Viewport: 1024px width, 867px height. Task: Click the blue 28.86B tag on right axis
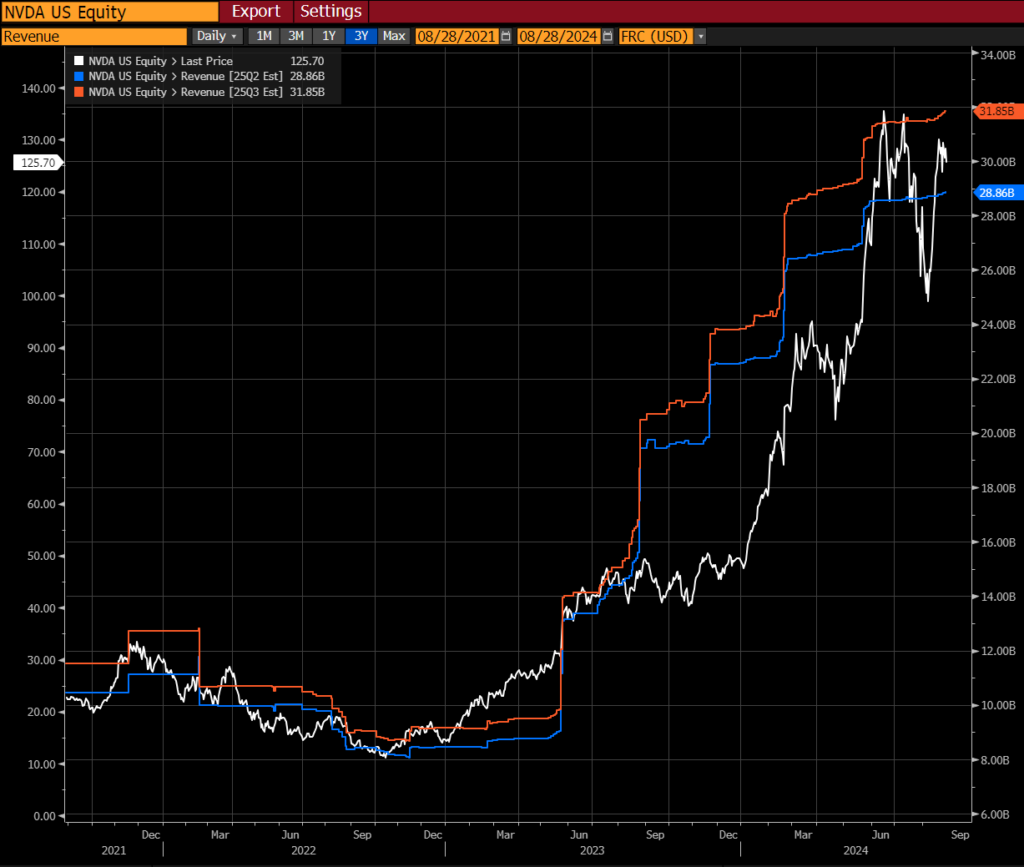point(997,193)
